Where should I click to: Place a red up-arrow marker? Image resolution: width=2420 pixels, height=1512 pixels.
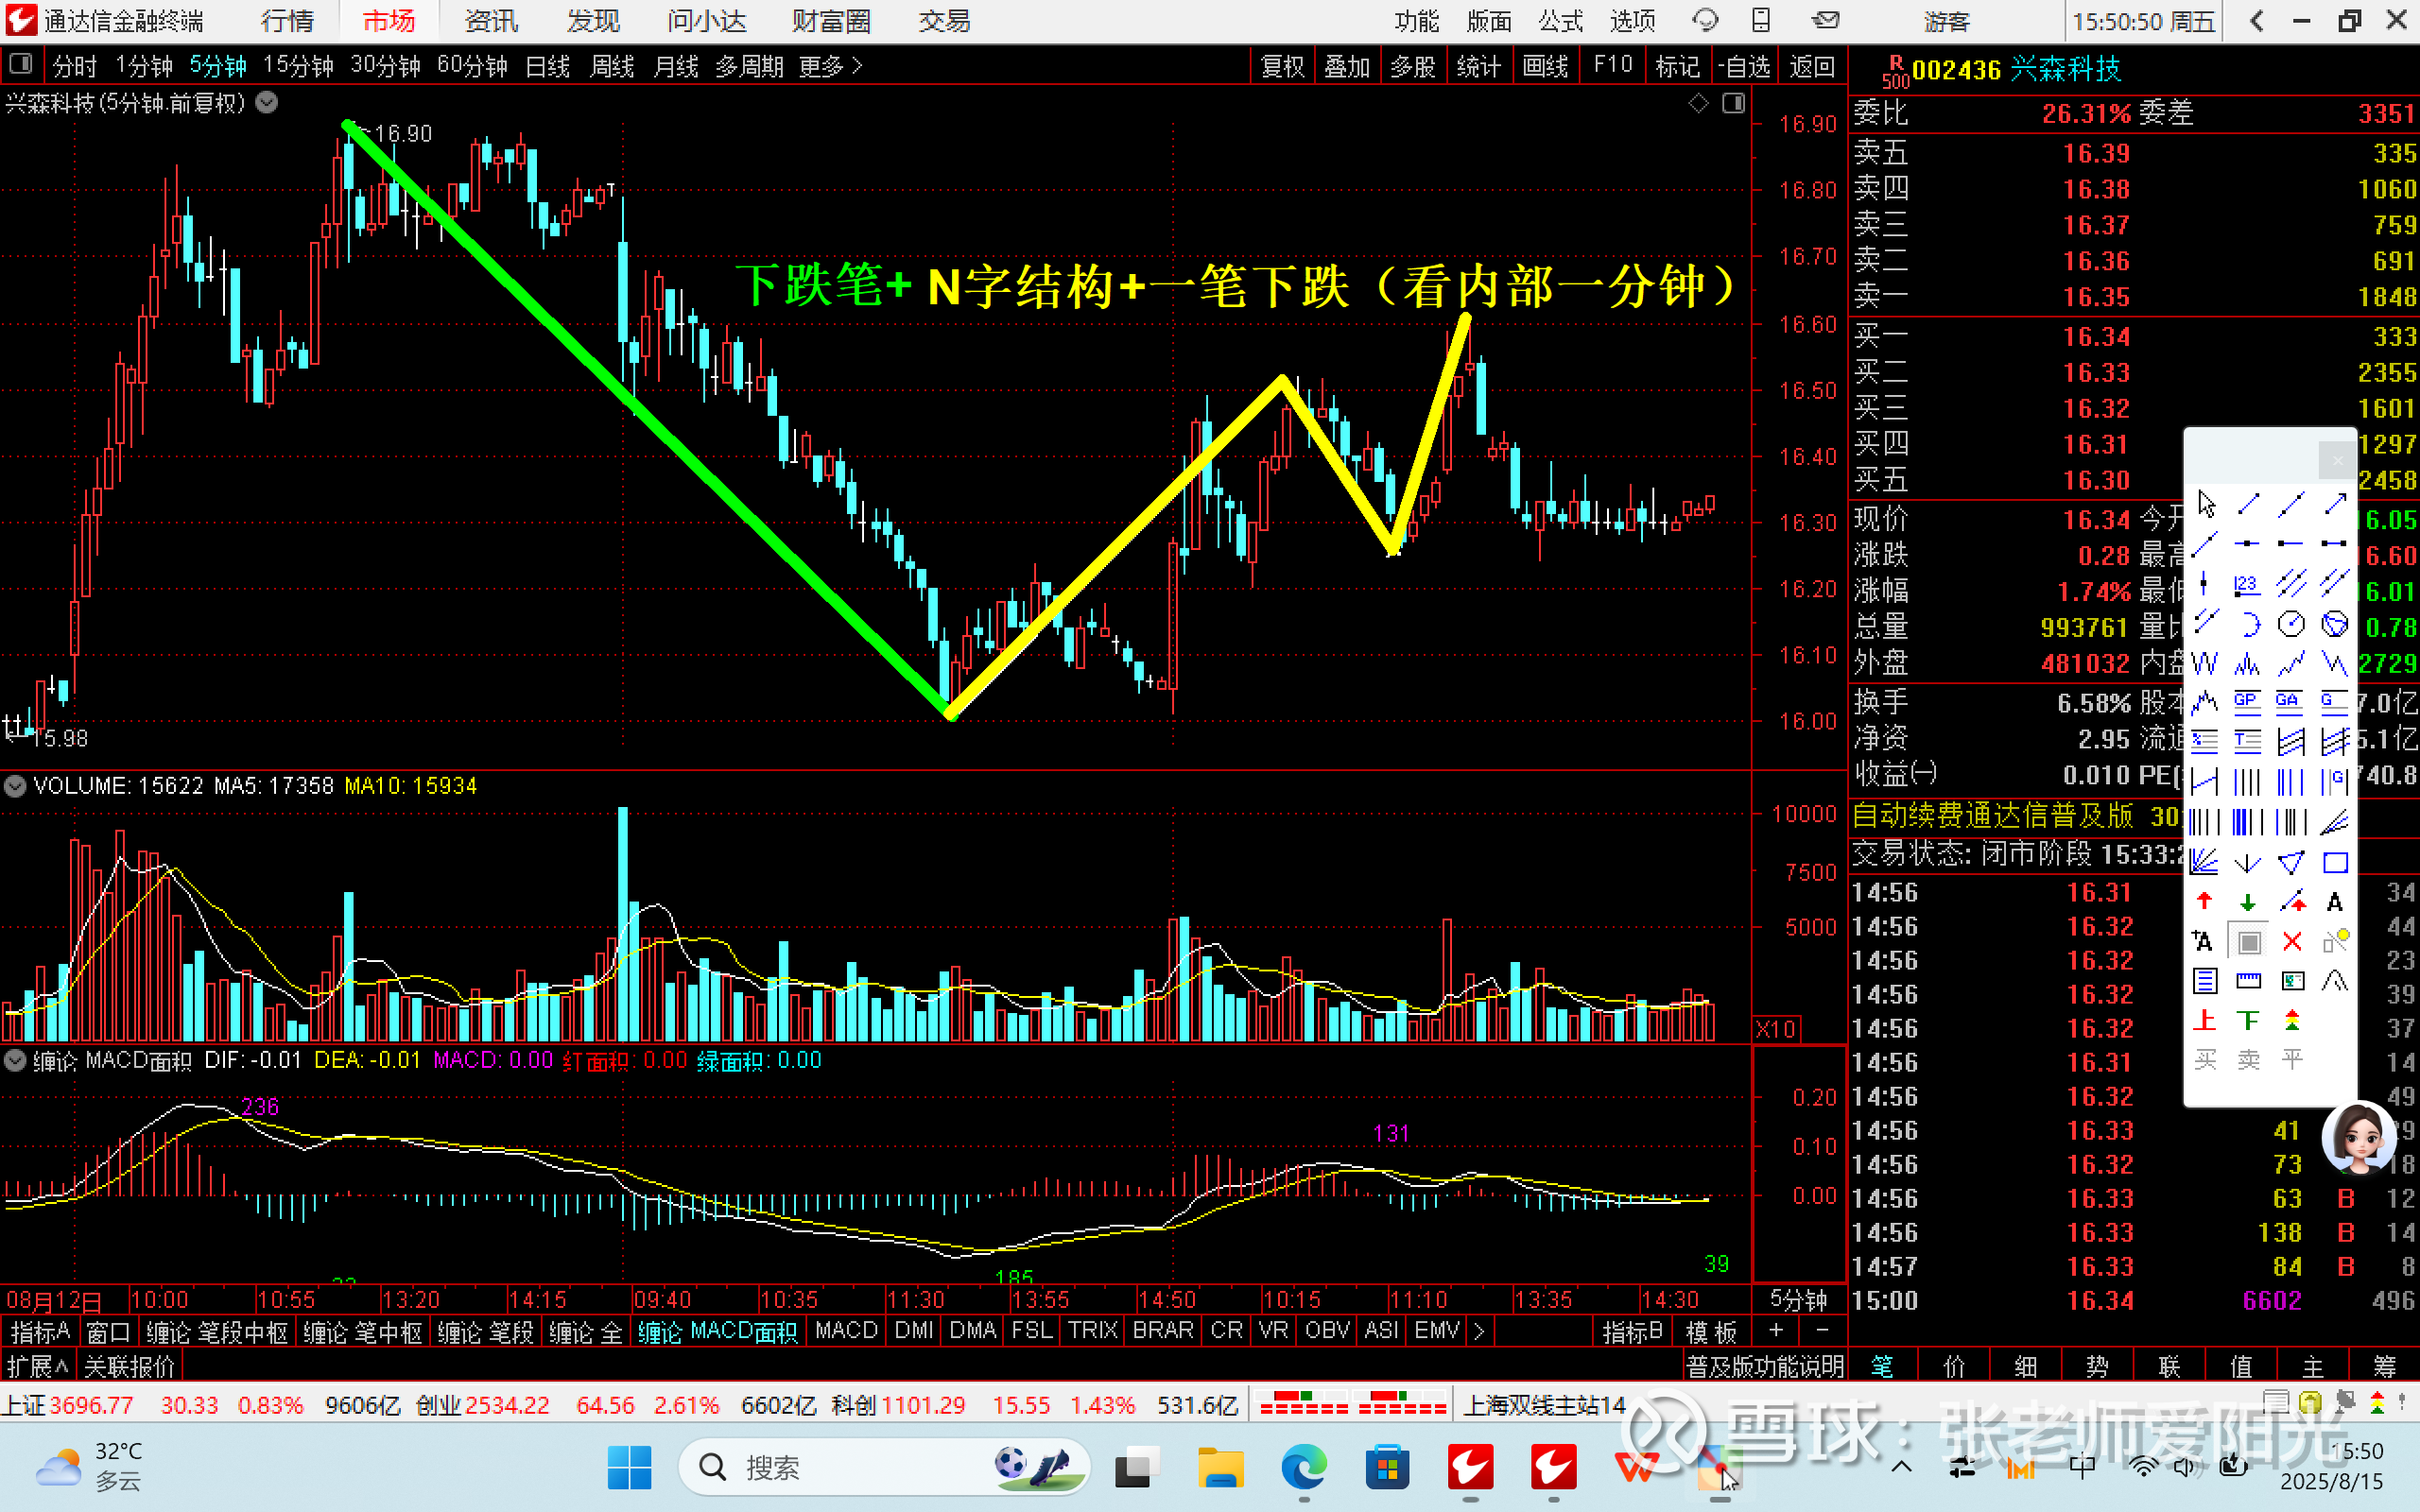pyautogui.click(x=2204, y=901)
